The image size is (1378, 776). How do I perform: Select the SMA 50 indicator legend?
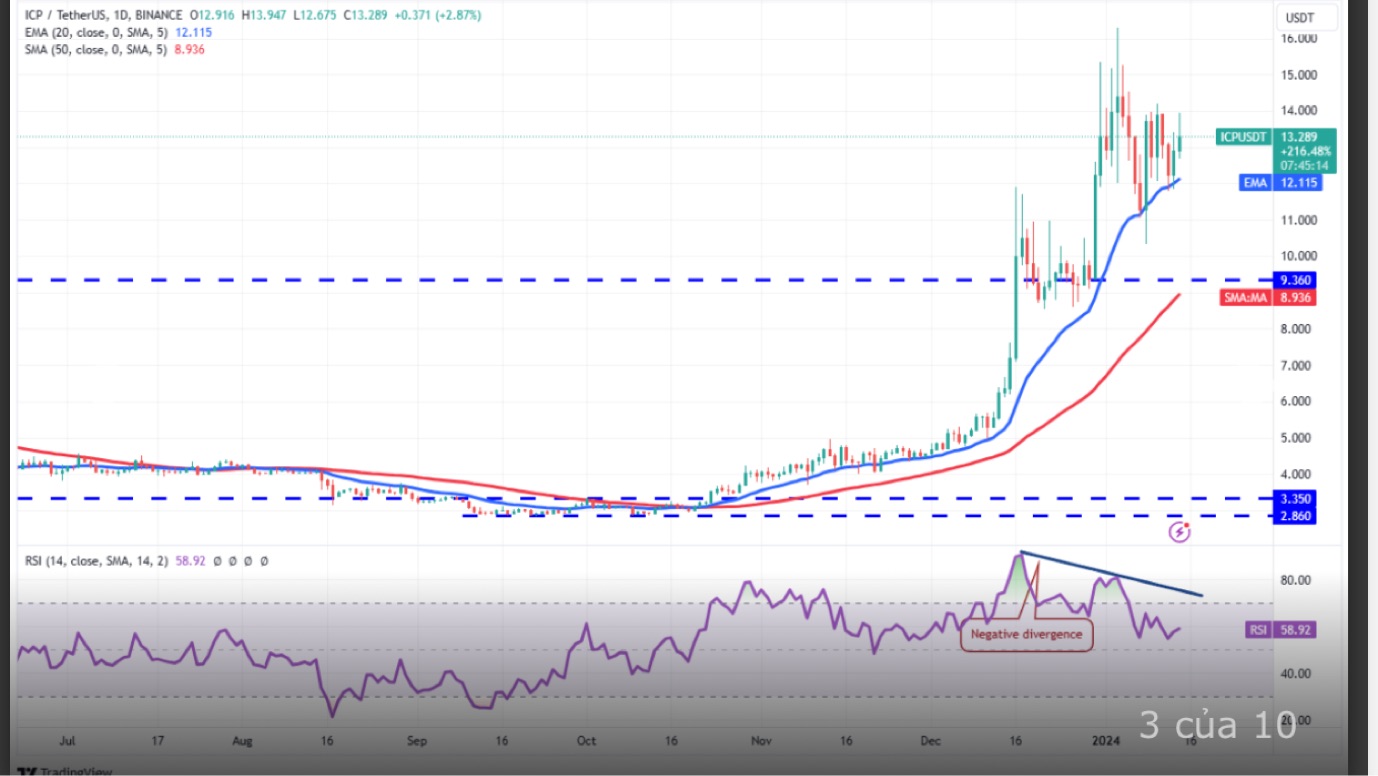pyautogui.click(x=95, y=50)
